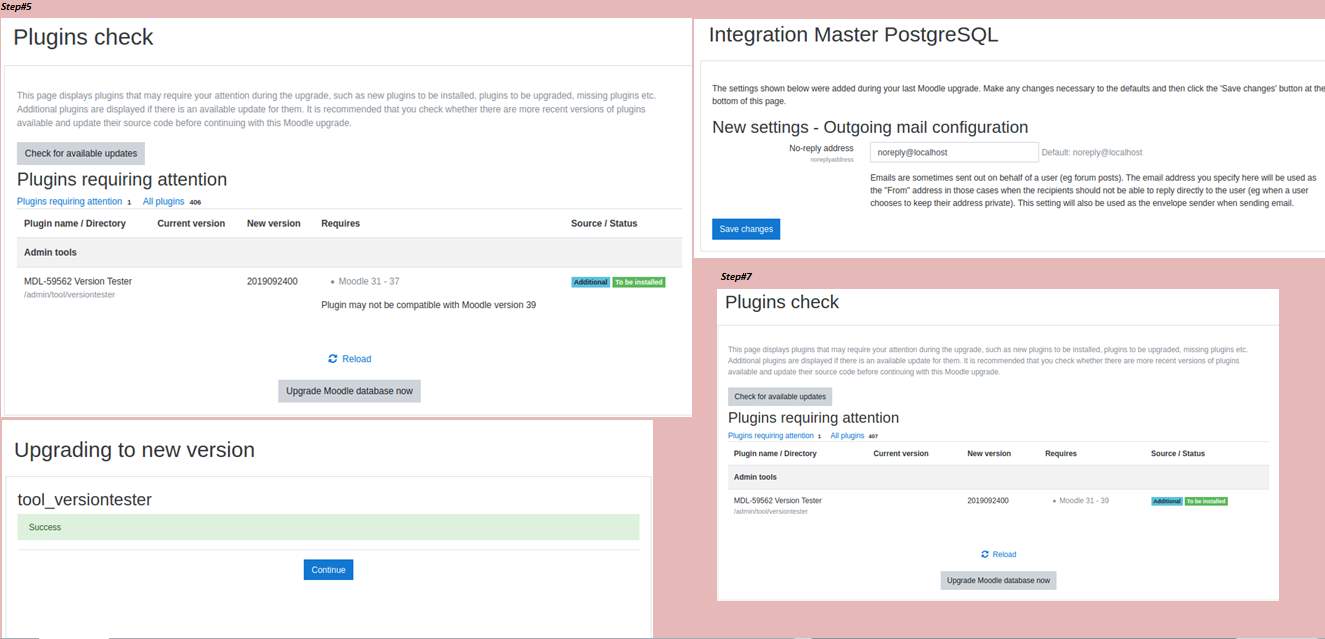
Task: Click Upgrade Moodle database now in Step 5 panel
Action: pos(349,391)
